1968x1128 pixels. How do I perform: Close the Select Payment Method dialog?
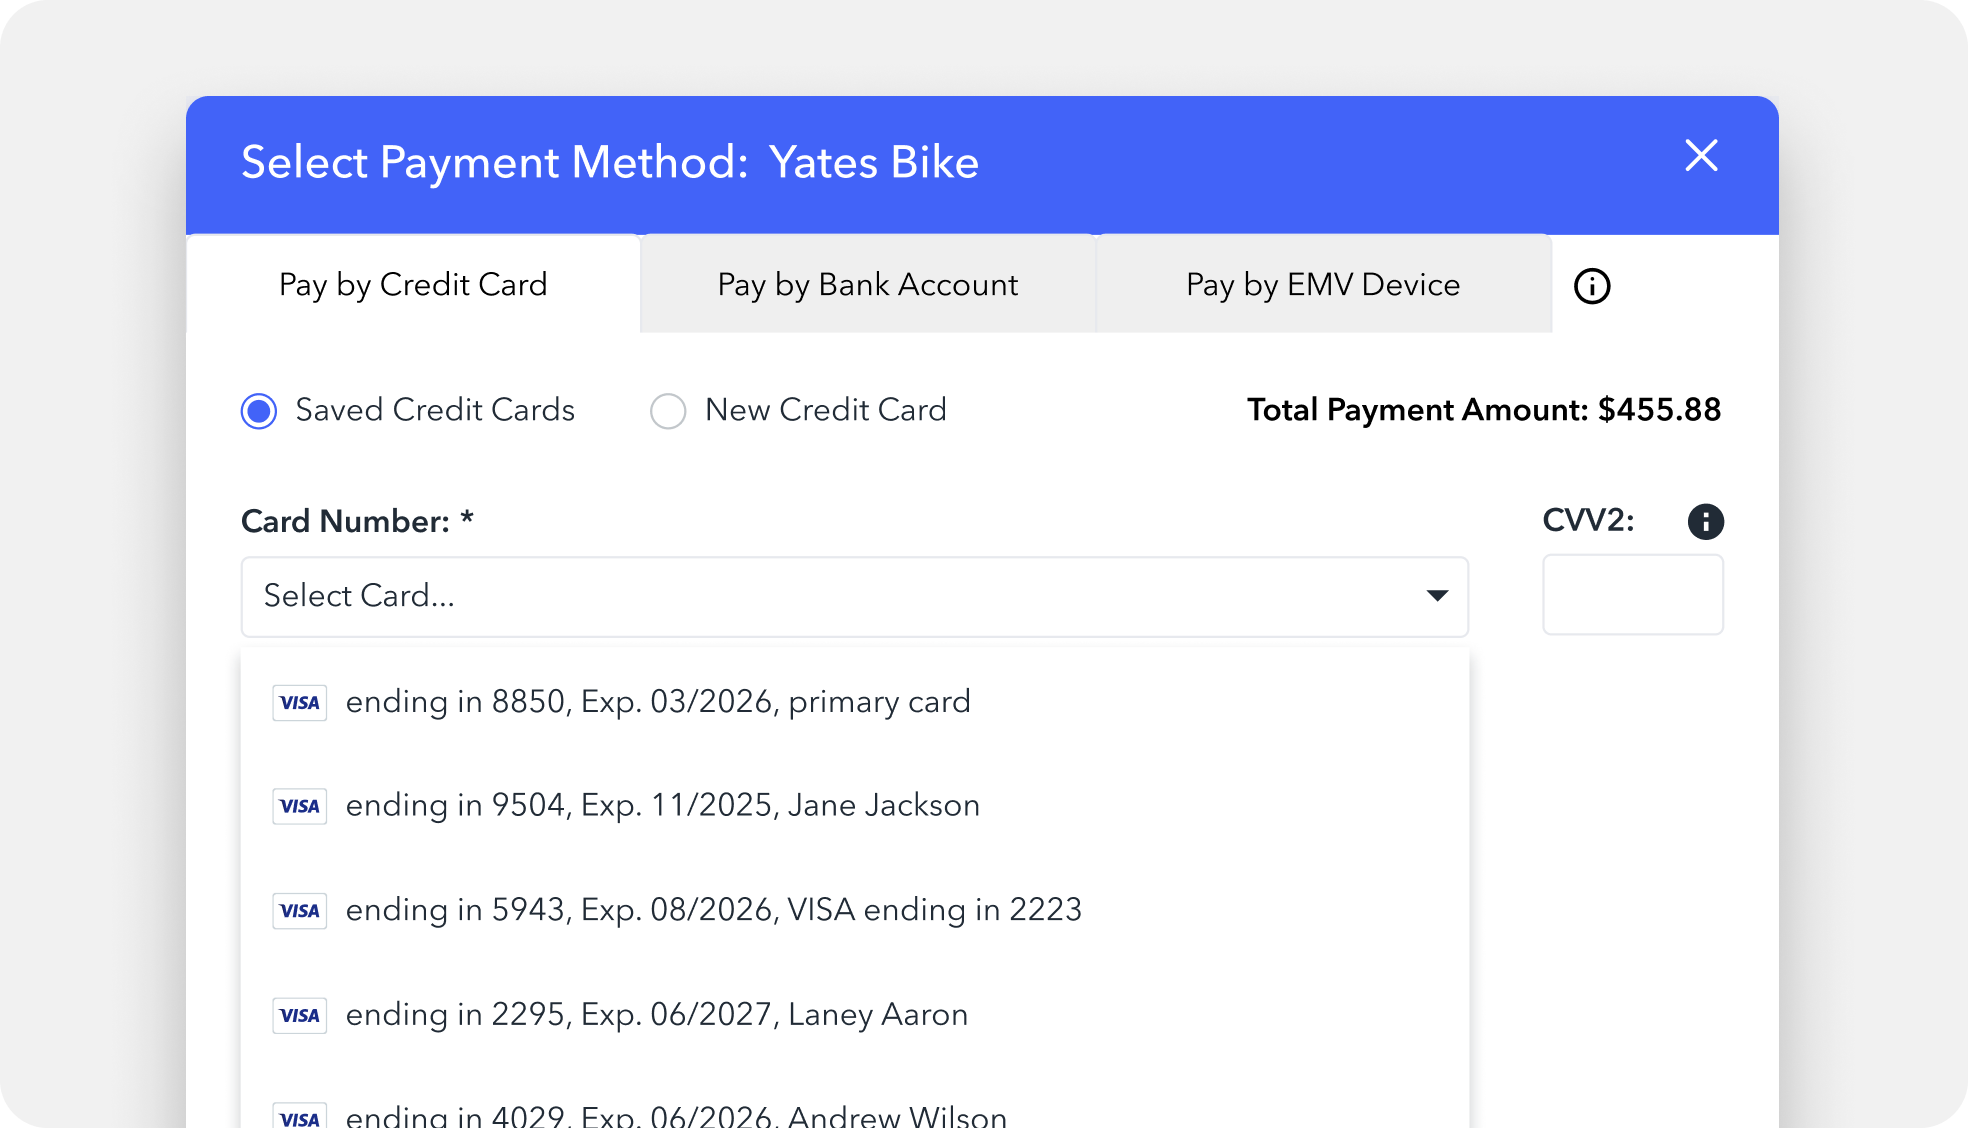click(1701, 156)
